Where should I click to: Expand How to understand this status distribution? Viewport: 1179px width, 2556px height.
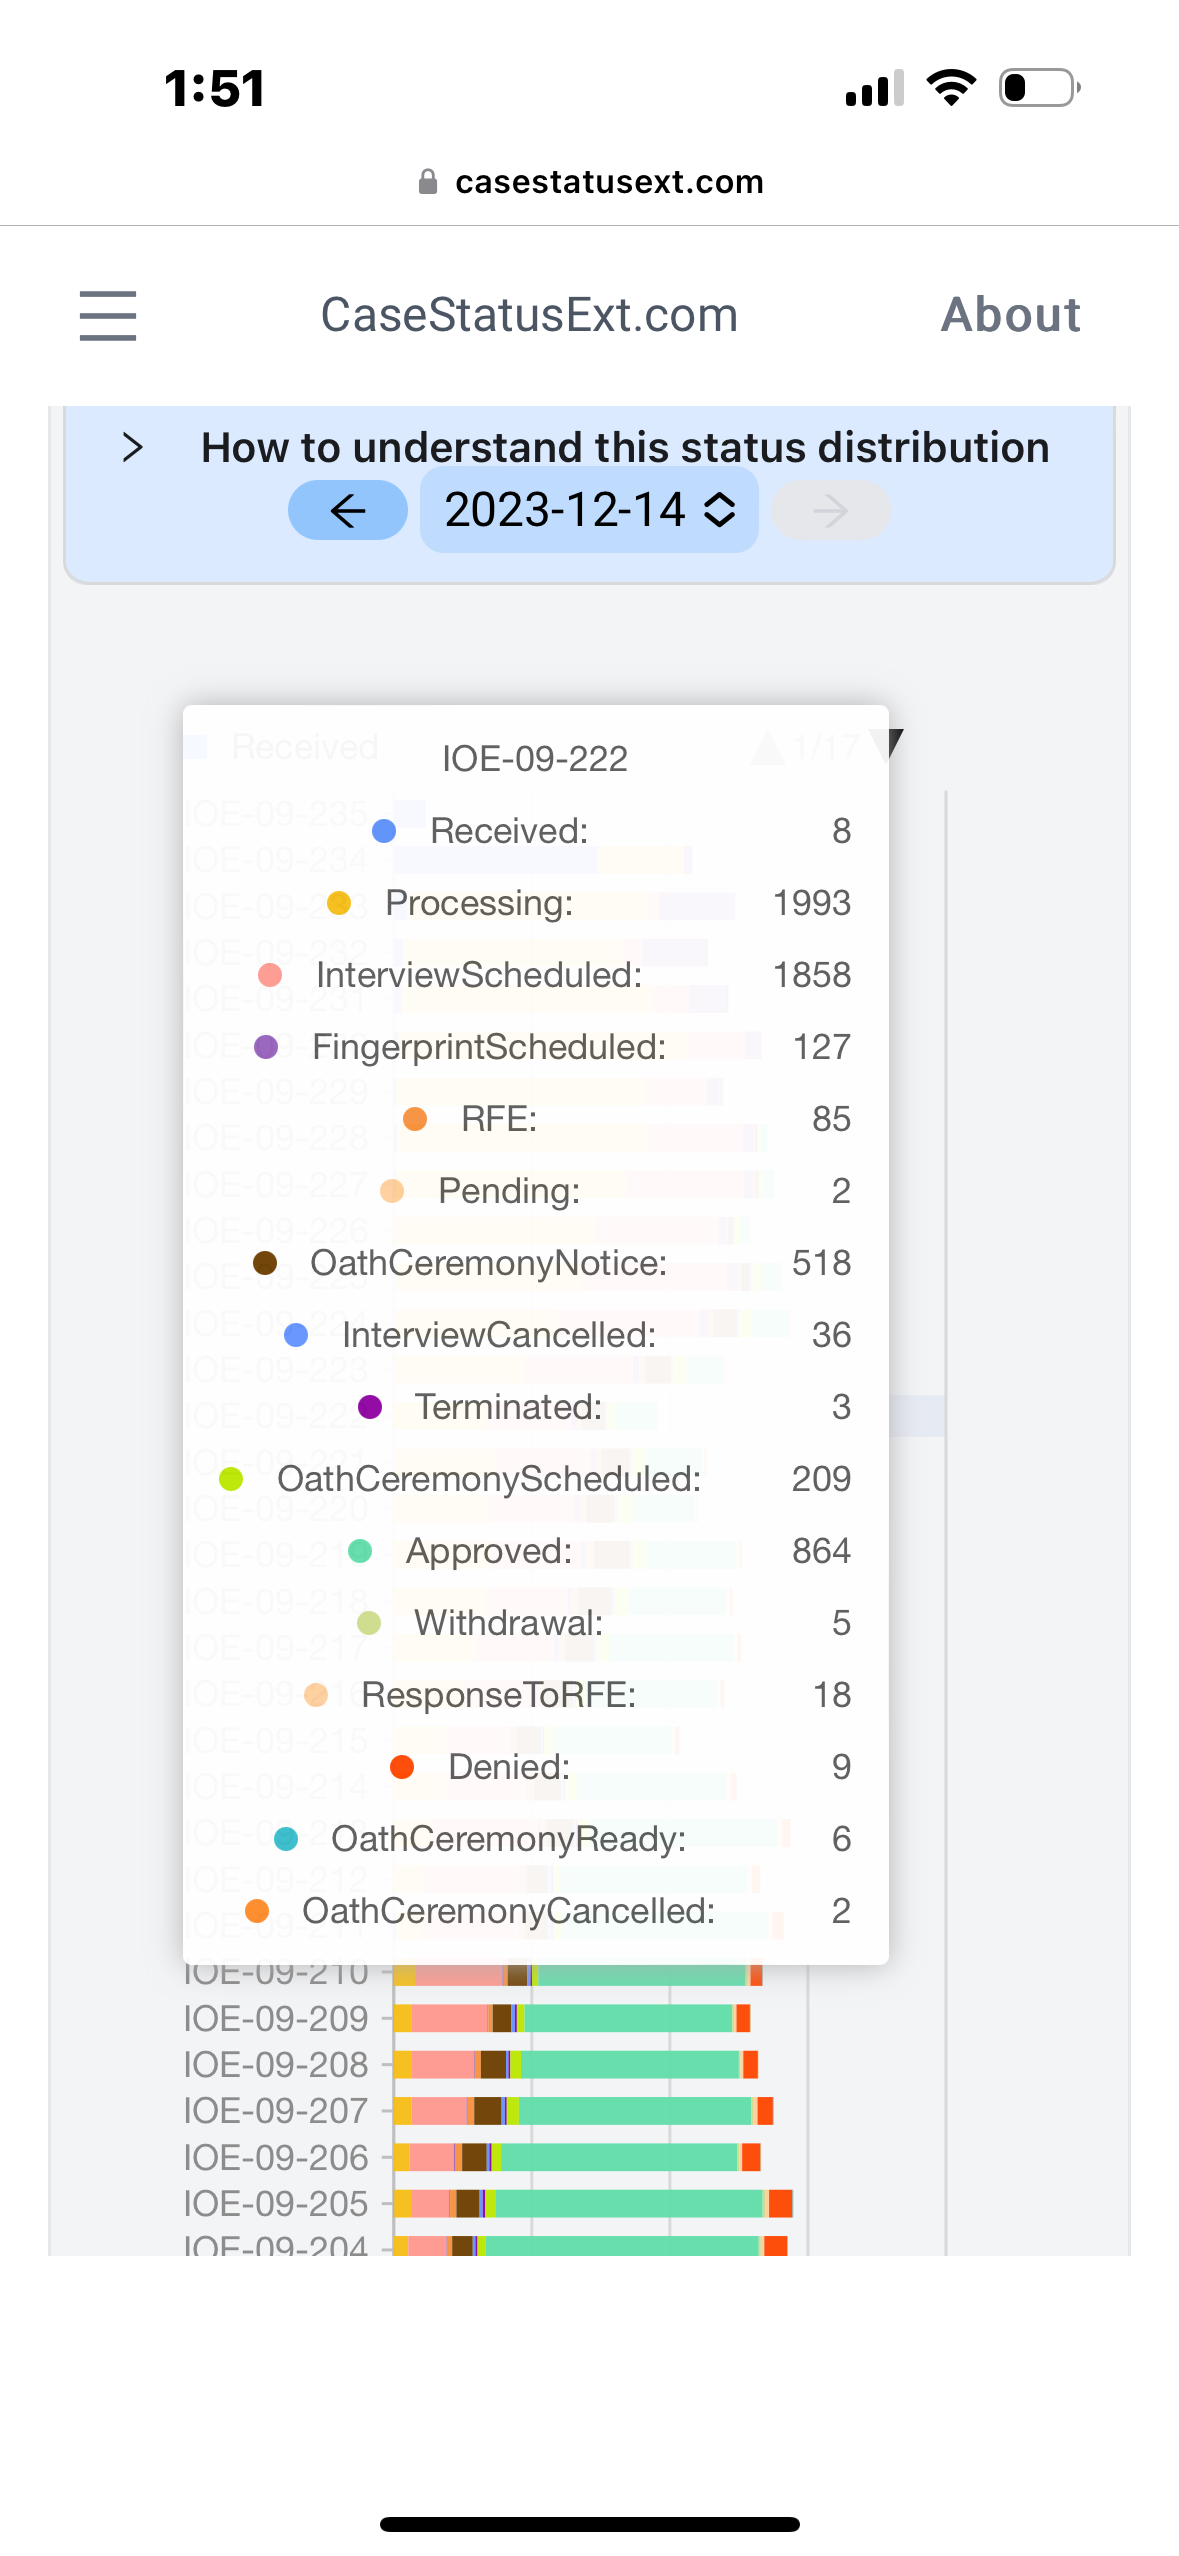(x=625, y=447)
